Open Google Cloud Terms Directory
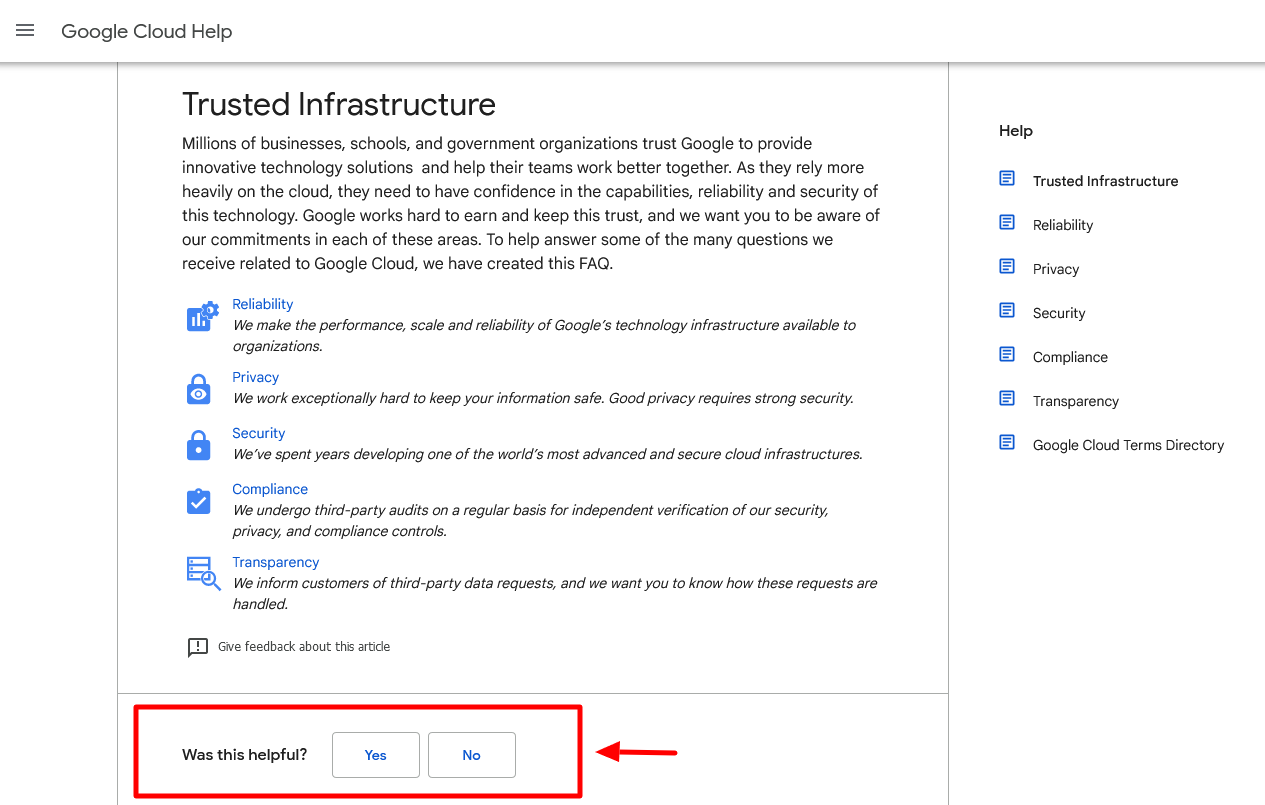The image size is (1265, 805). point(1128,444)
